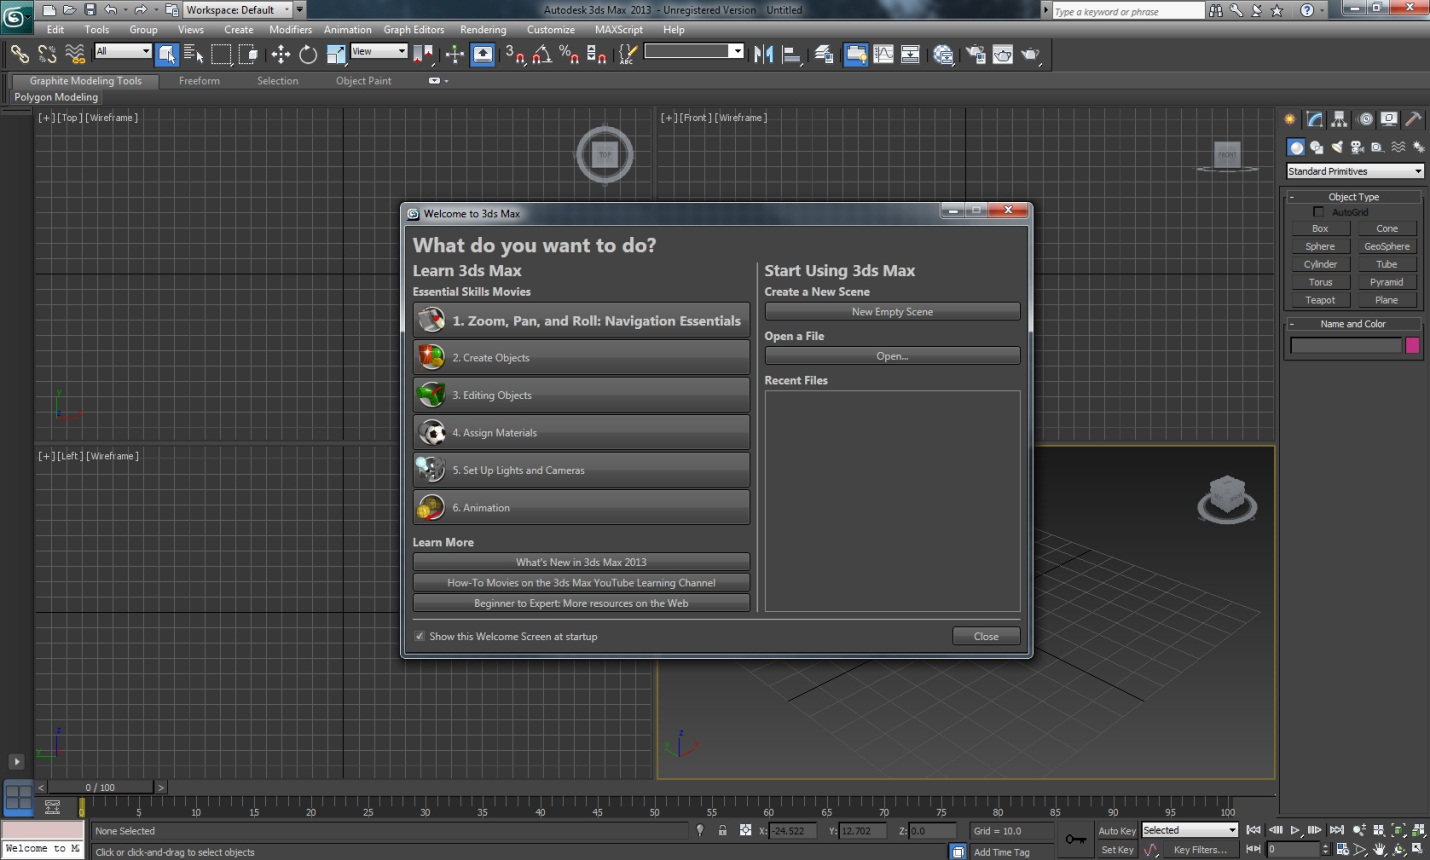Select the Helpers category icon
The height and width of the screenshot is (860, 1430).
tap(1377, 147)
